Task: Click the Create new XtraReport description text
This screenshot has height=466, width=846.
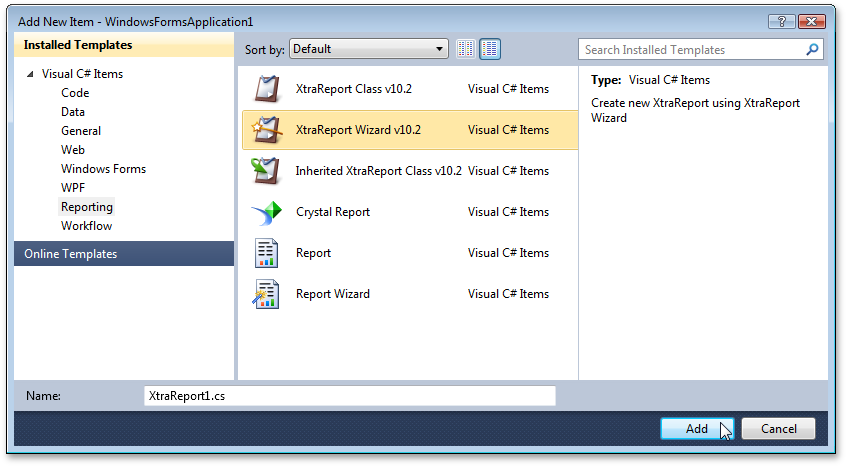Action: pyautogui.click(x=695, y=110)
